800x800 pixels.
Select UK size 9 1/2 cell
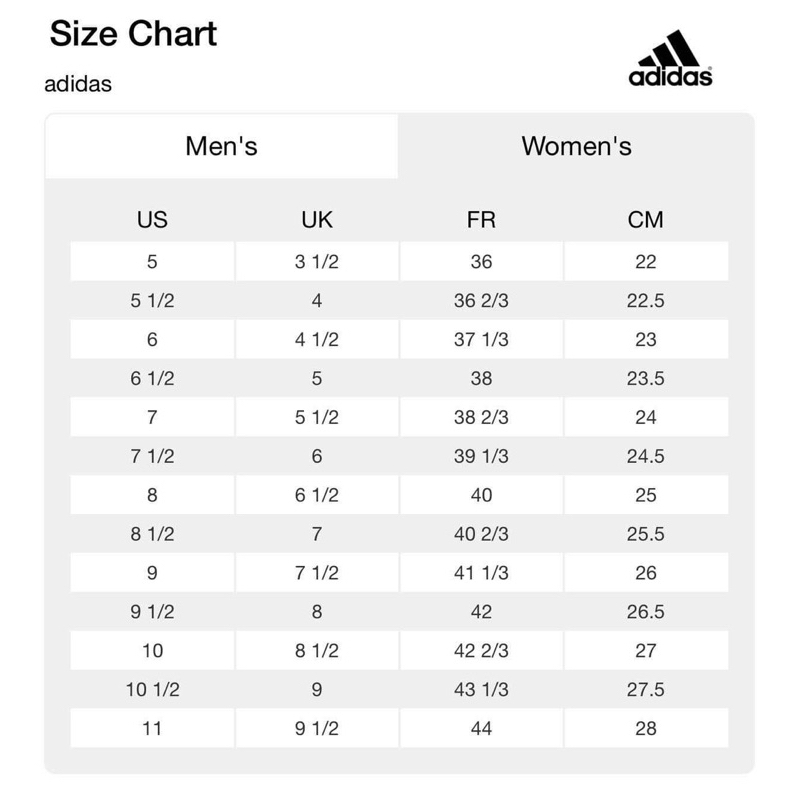317,728
